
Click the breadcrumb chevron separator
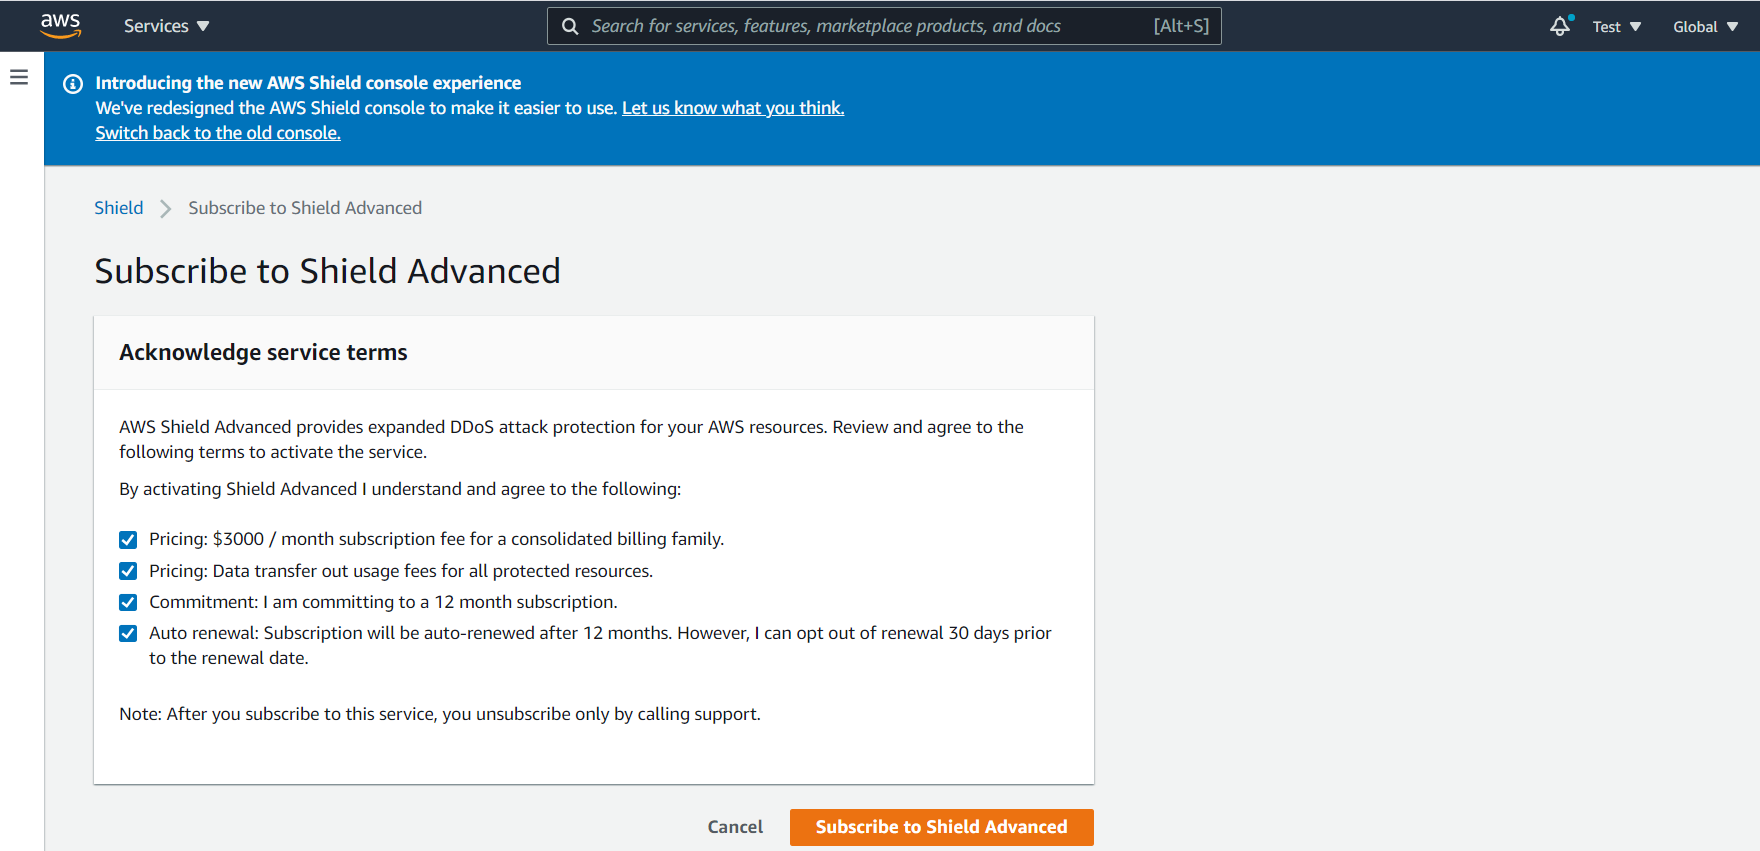point(166,208)
